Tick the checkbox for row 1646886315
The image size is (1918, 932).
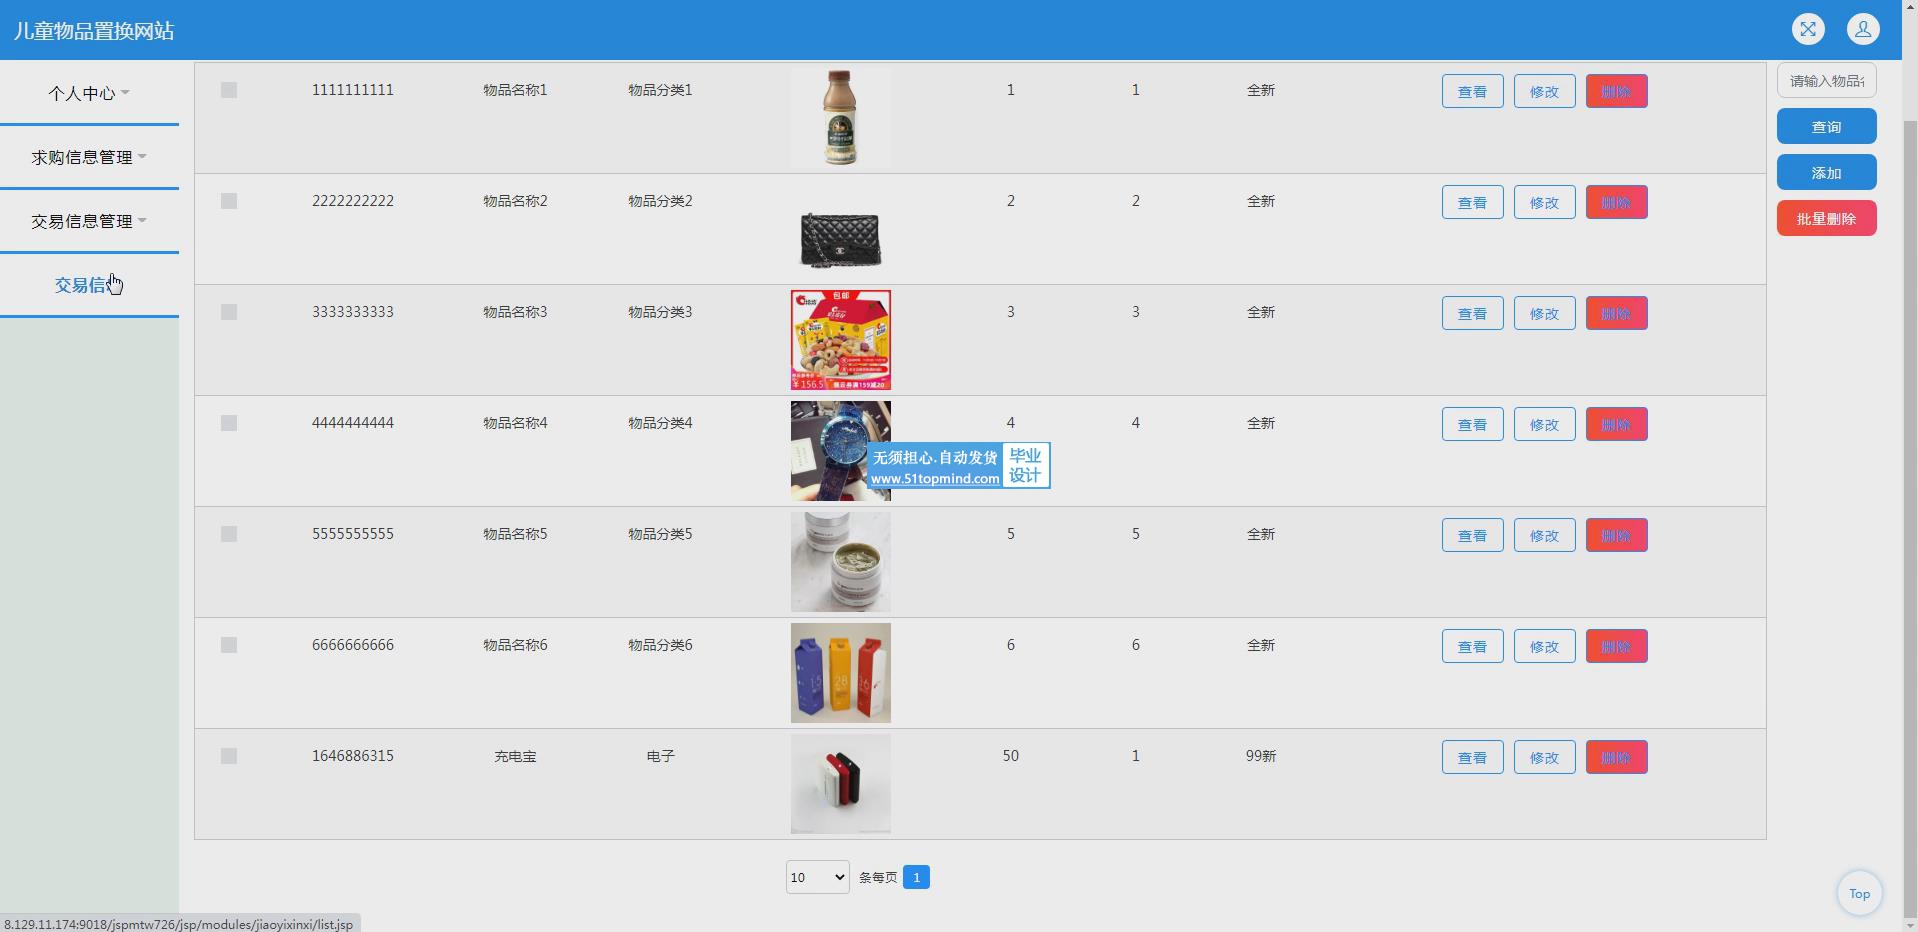(229, 756)
